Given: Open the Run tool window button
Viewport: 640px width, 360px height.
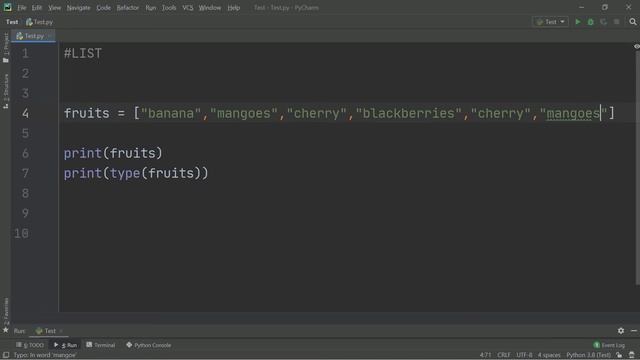Looking at the screenshot, I should (x=65, y=345).
